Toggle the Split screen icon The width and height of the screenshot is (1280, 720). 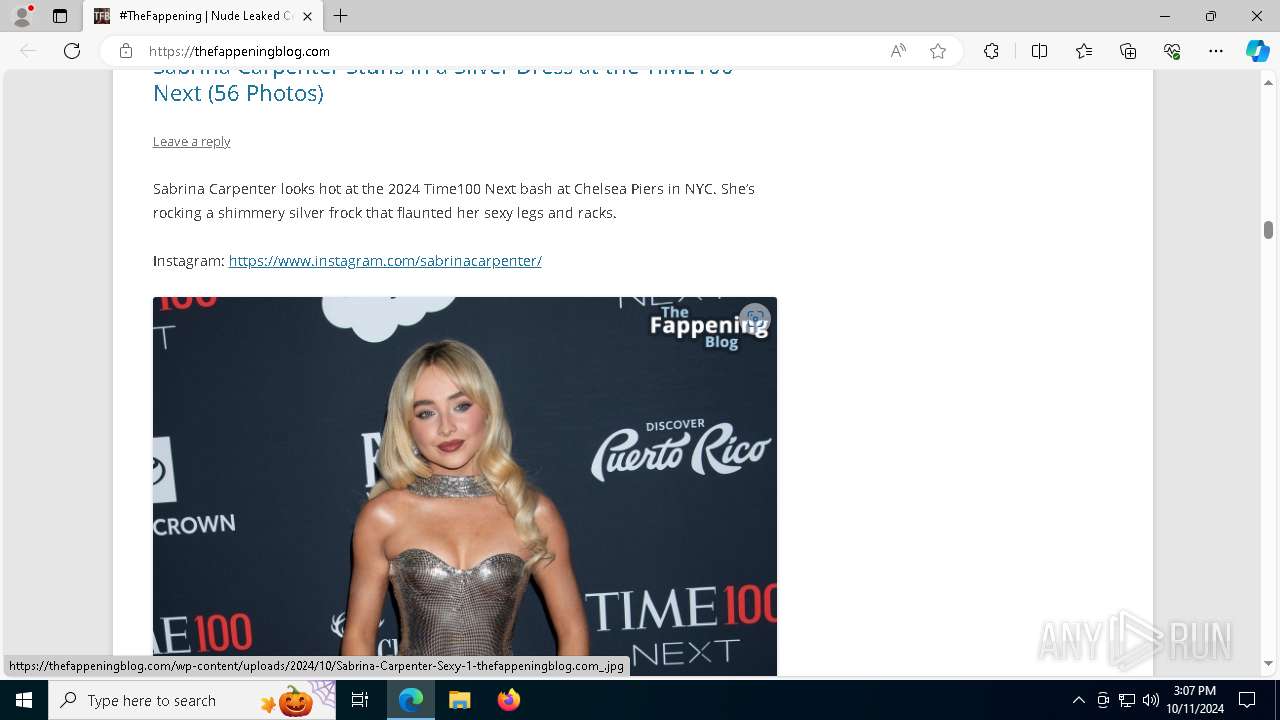click(x=1039, y=51)
